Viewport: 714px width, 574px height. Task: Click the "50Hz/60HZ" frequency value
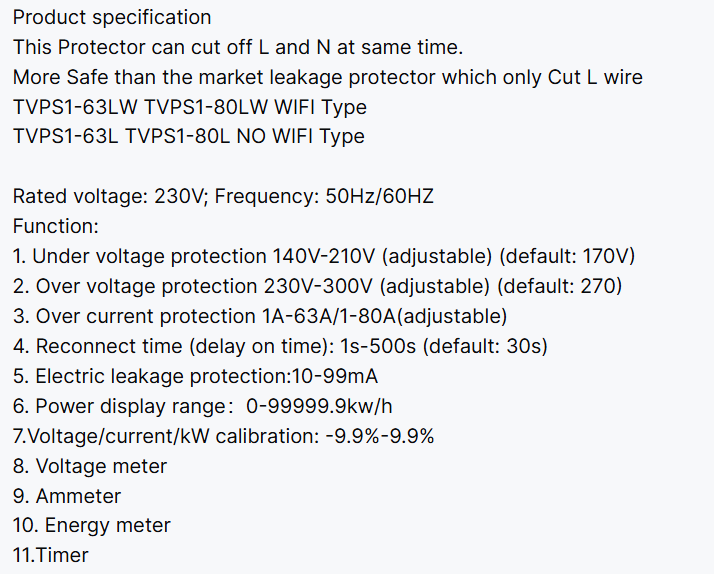pyautogui.click(x=380, y=196)
